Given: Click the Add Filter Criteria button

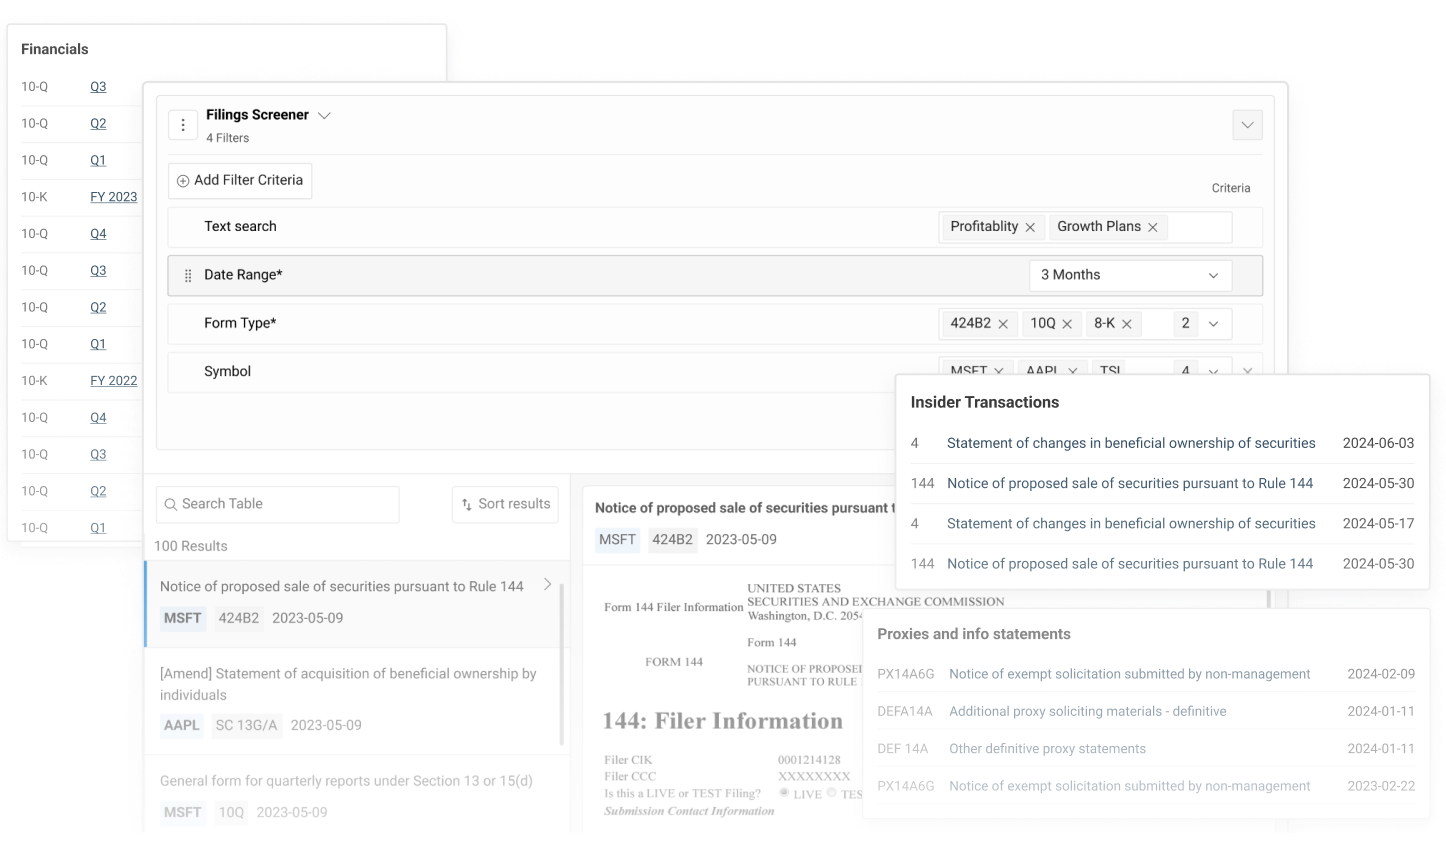Looking at the screenshot, I should (240, 180).
